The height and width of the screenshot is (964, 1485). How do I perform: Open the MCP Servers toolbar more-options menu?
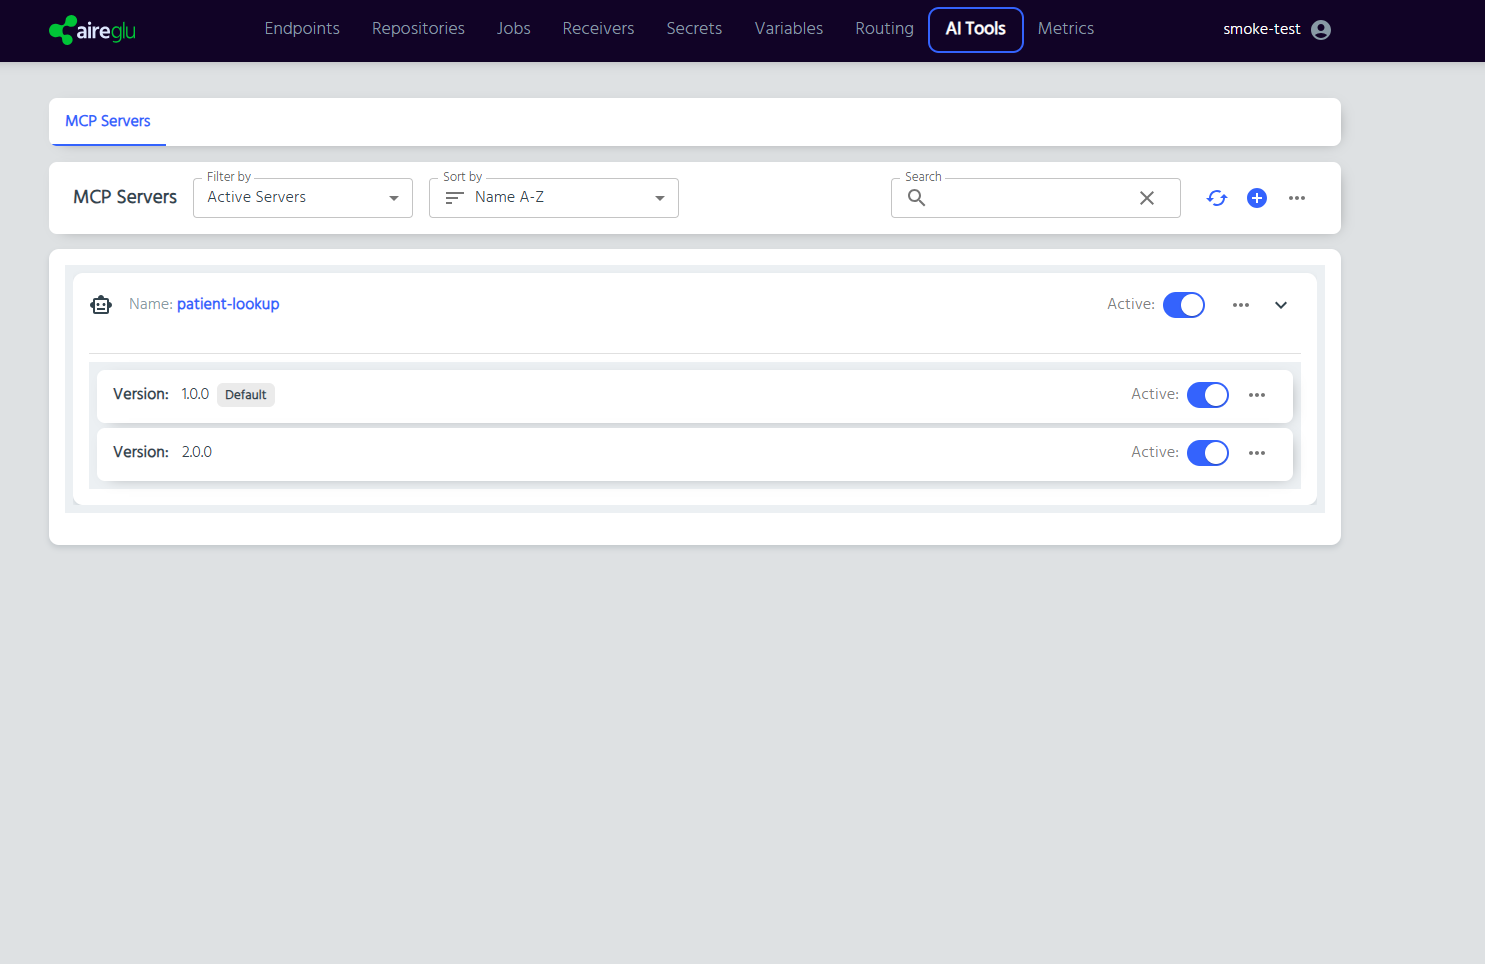[1297, 198]
